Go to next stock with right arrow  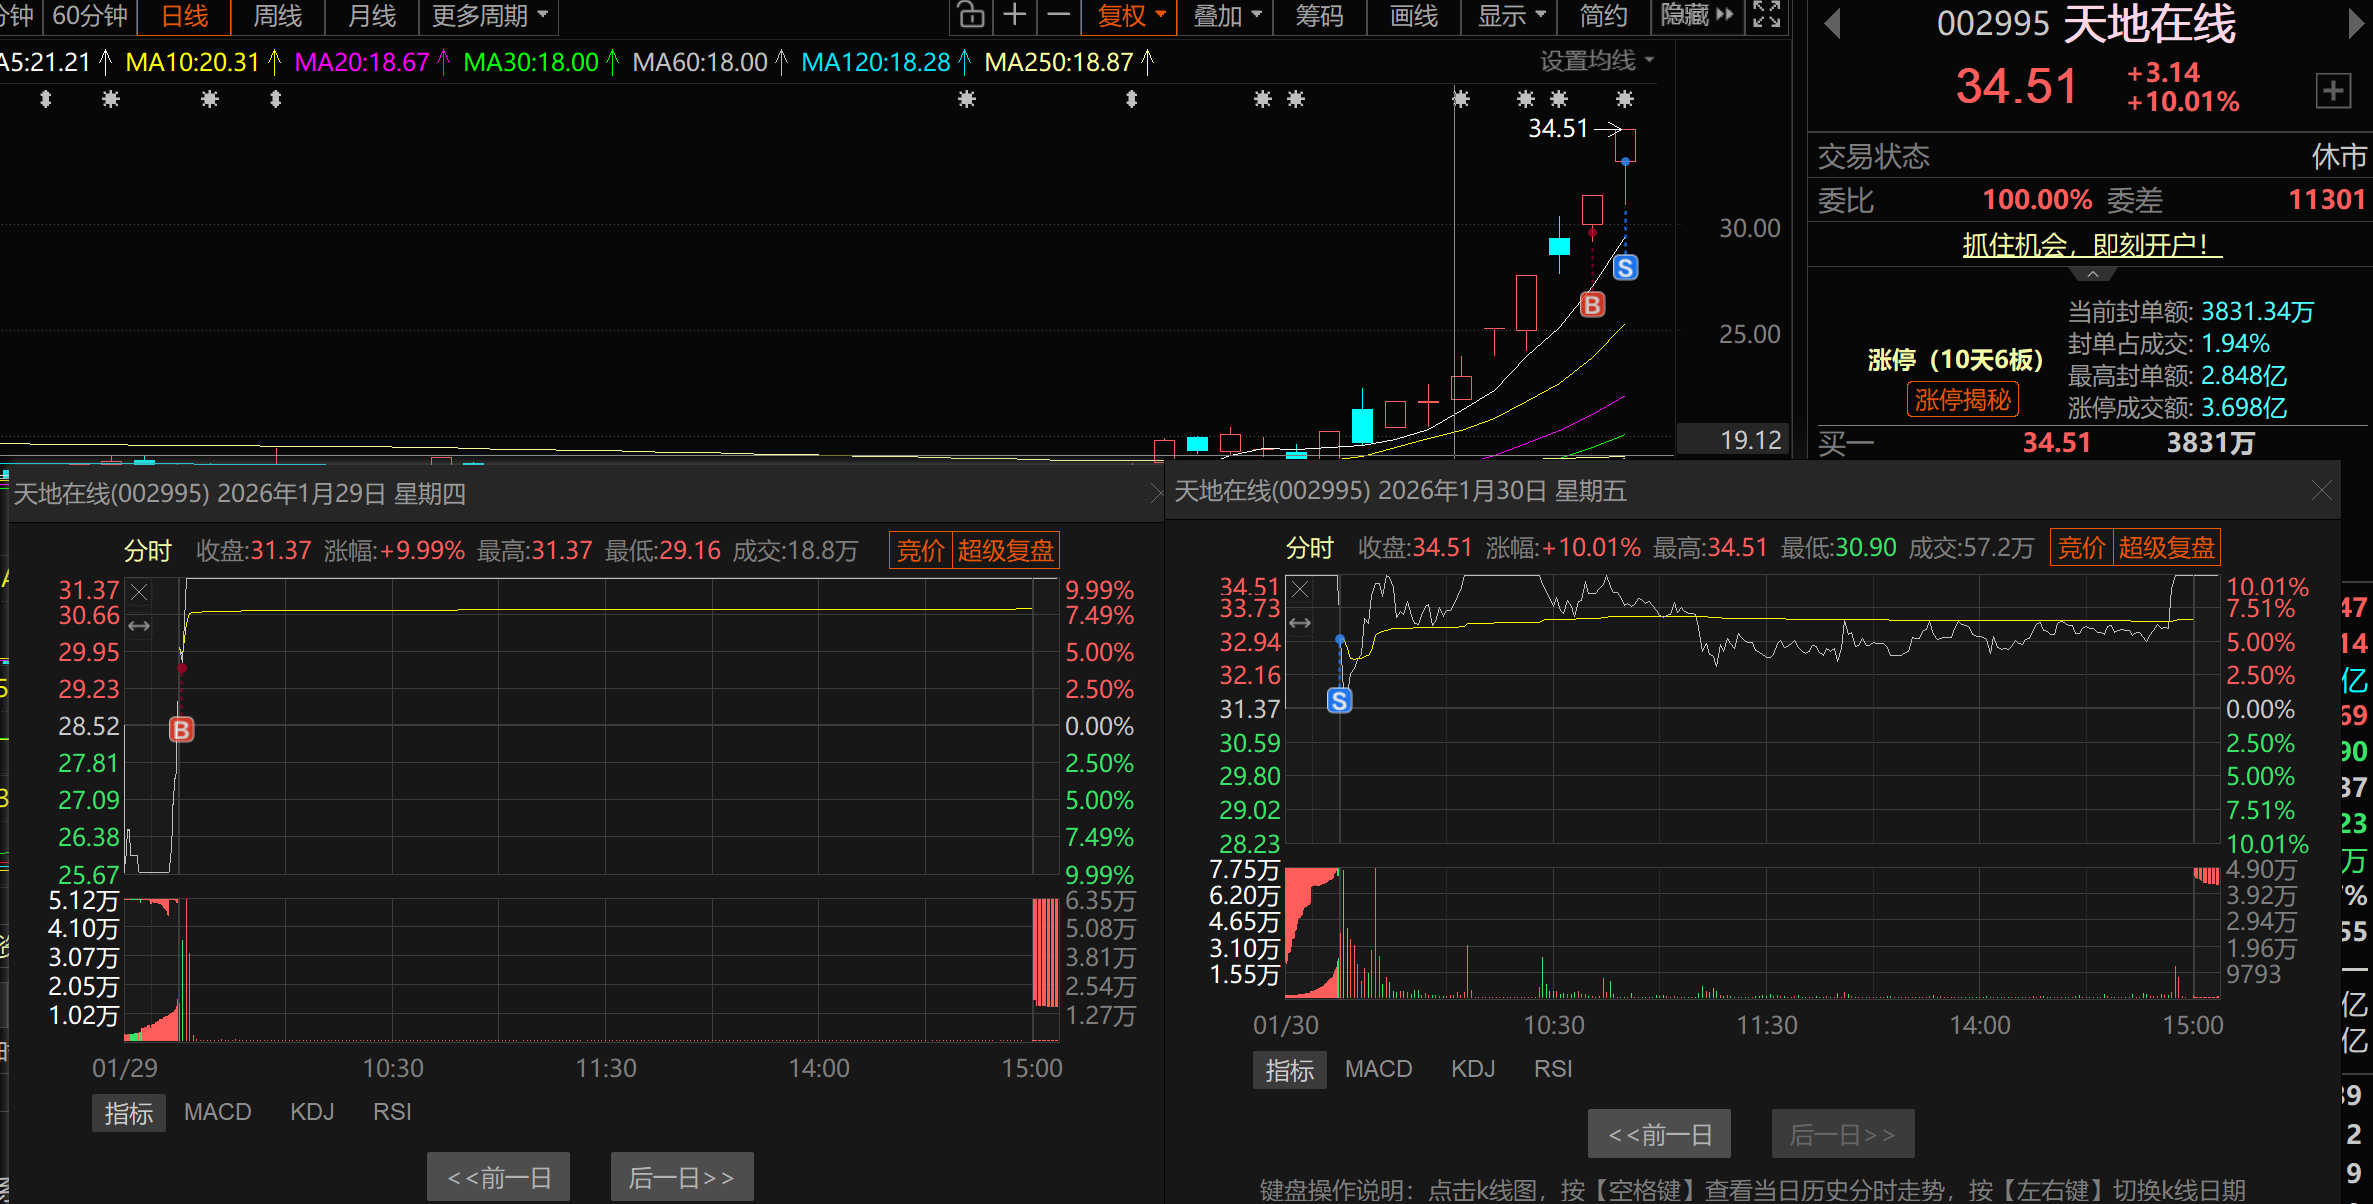[x=2356, y=23]
